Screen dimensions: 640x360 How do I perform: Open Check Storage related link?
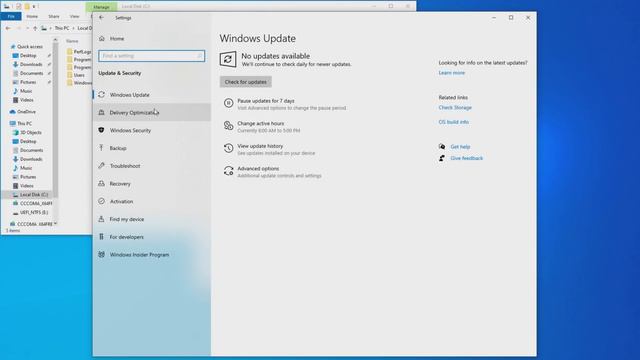click(x=455, y=107)
